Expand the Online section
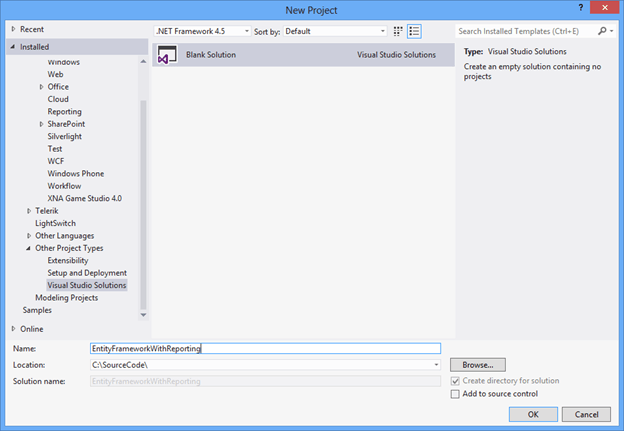The width and height of the screenshot is (624, 431). (x=13, y=329)
